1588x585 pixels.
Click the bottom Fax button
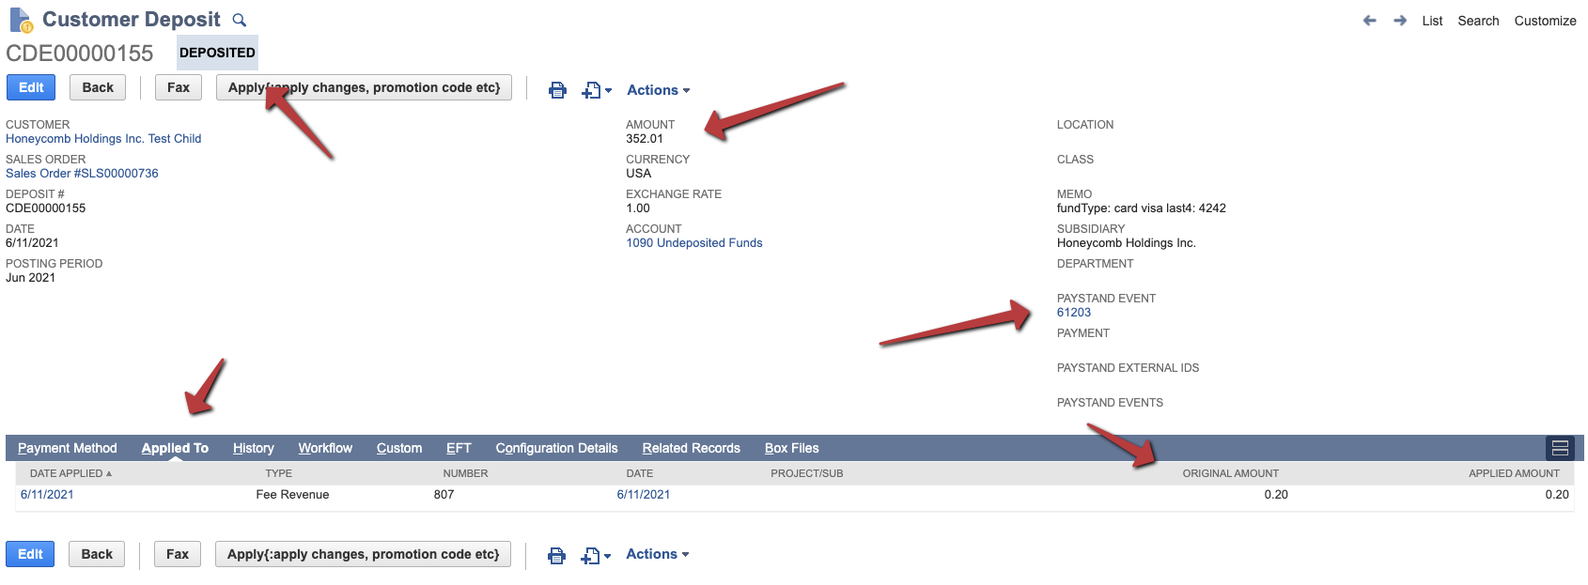(x=177, y=554)
